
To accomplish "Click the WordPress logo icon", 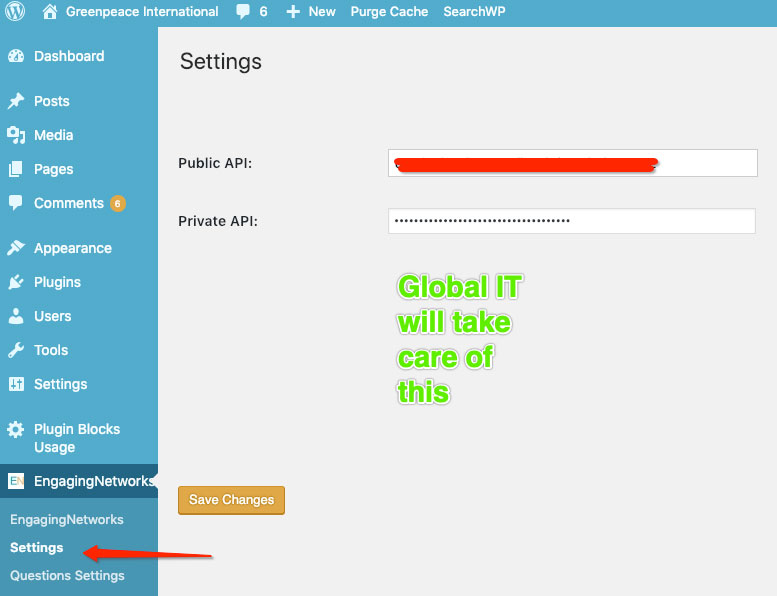I will pos(15,11).
